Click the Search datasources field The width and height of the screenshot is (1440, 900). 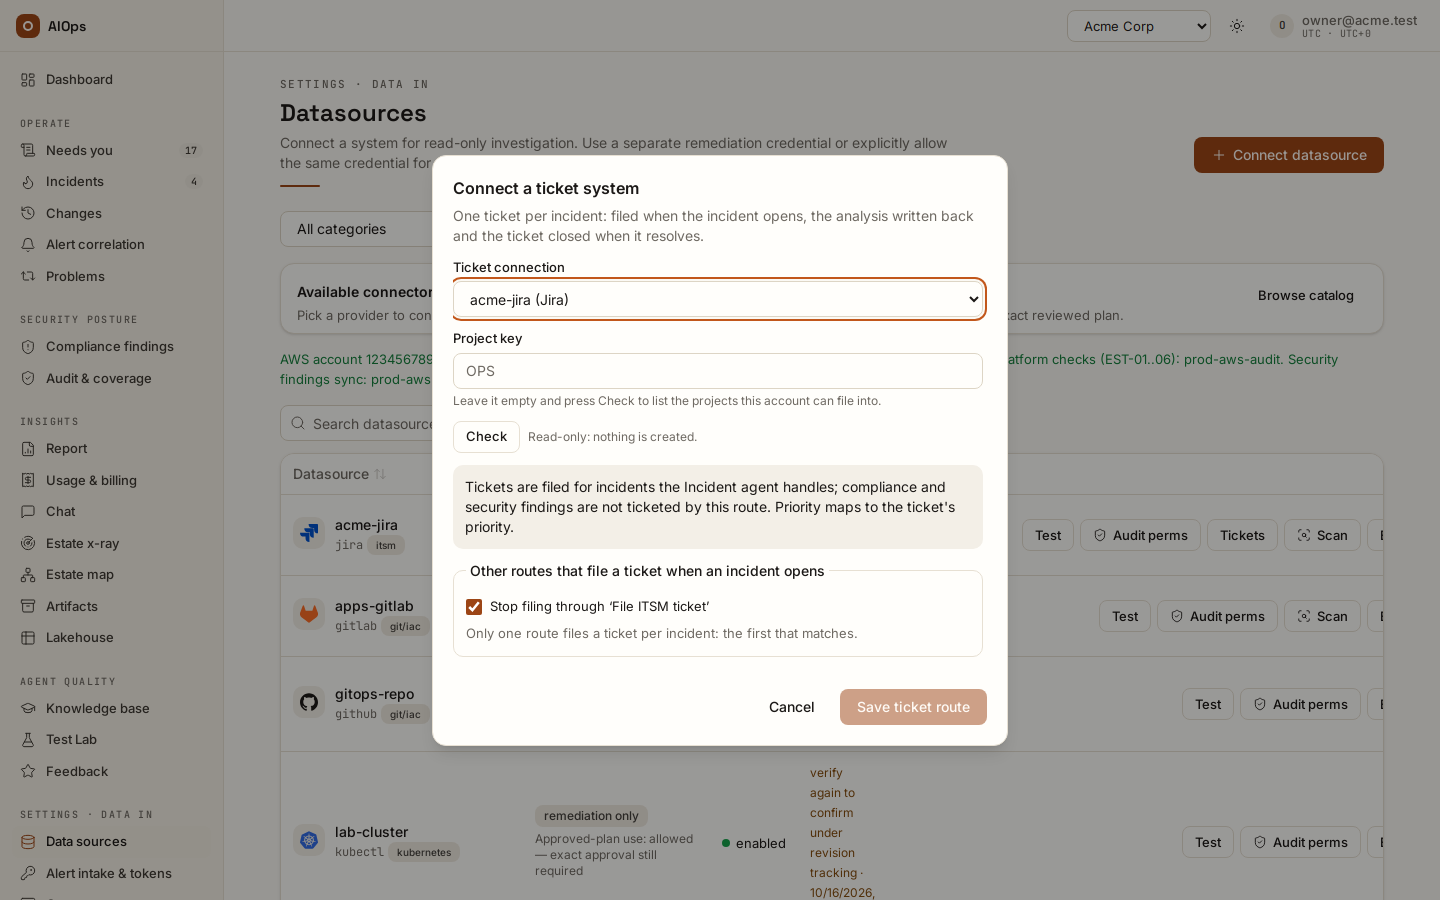[x=356, y=423]
